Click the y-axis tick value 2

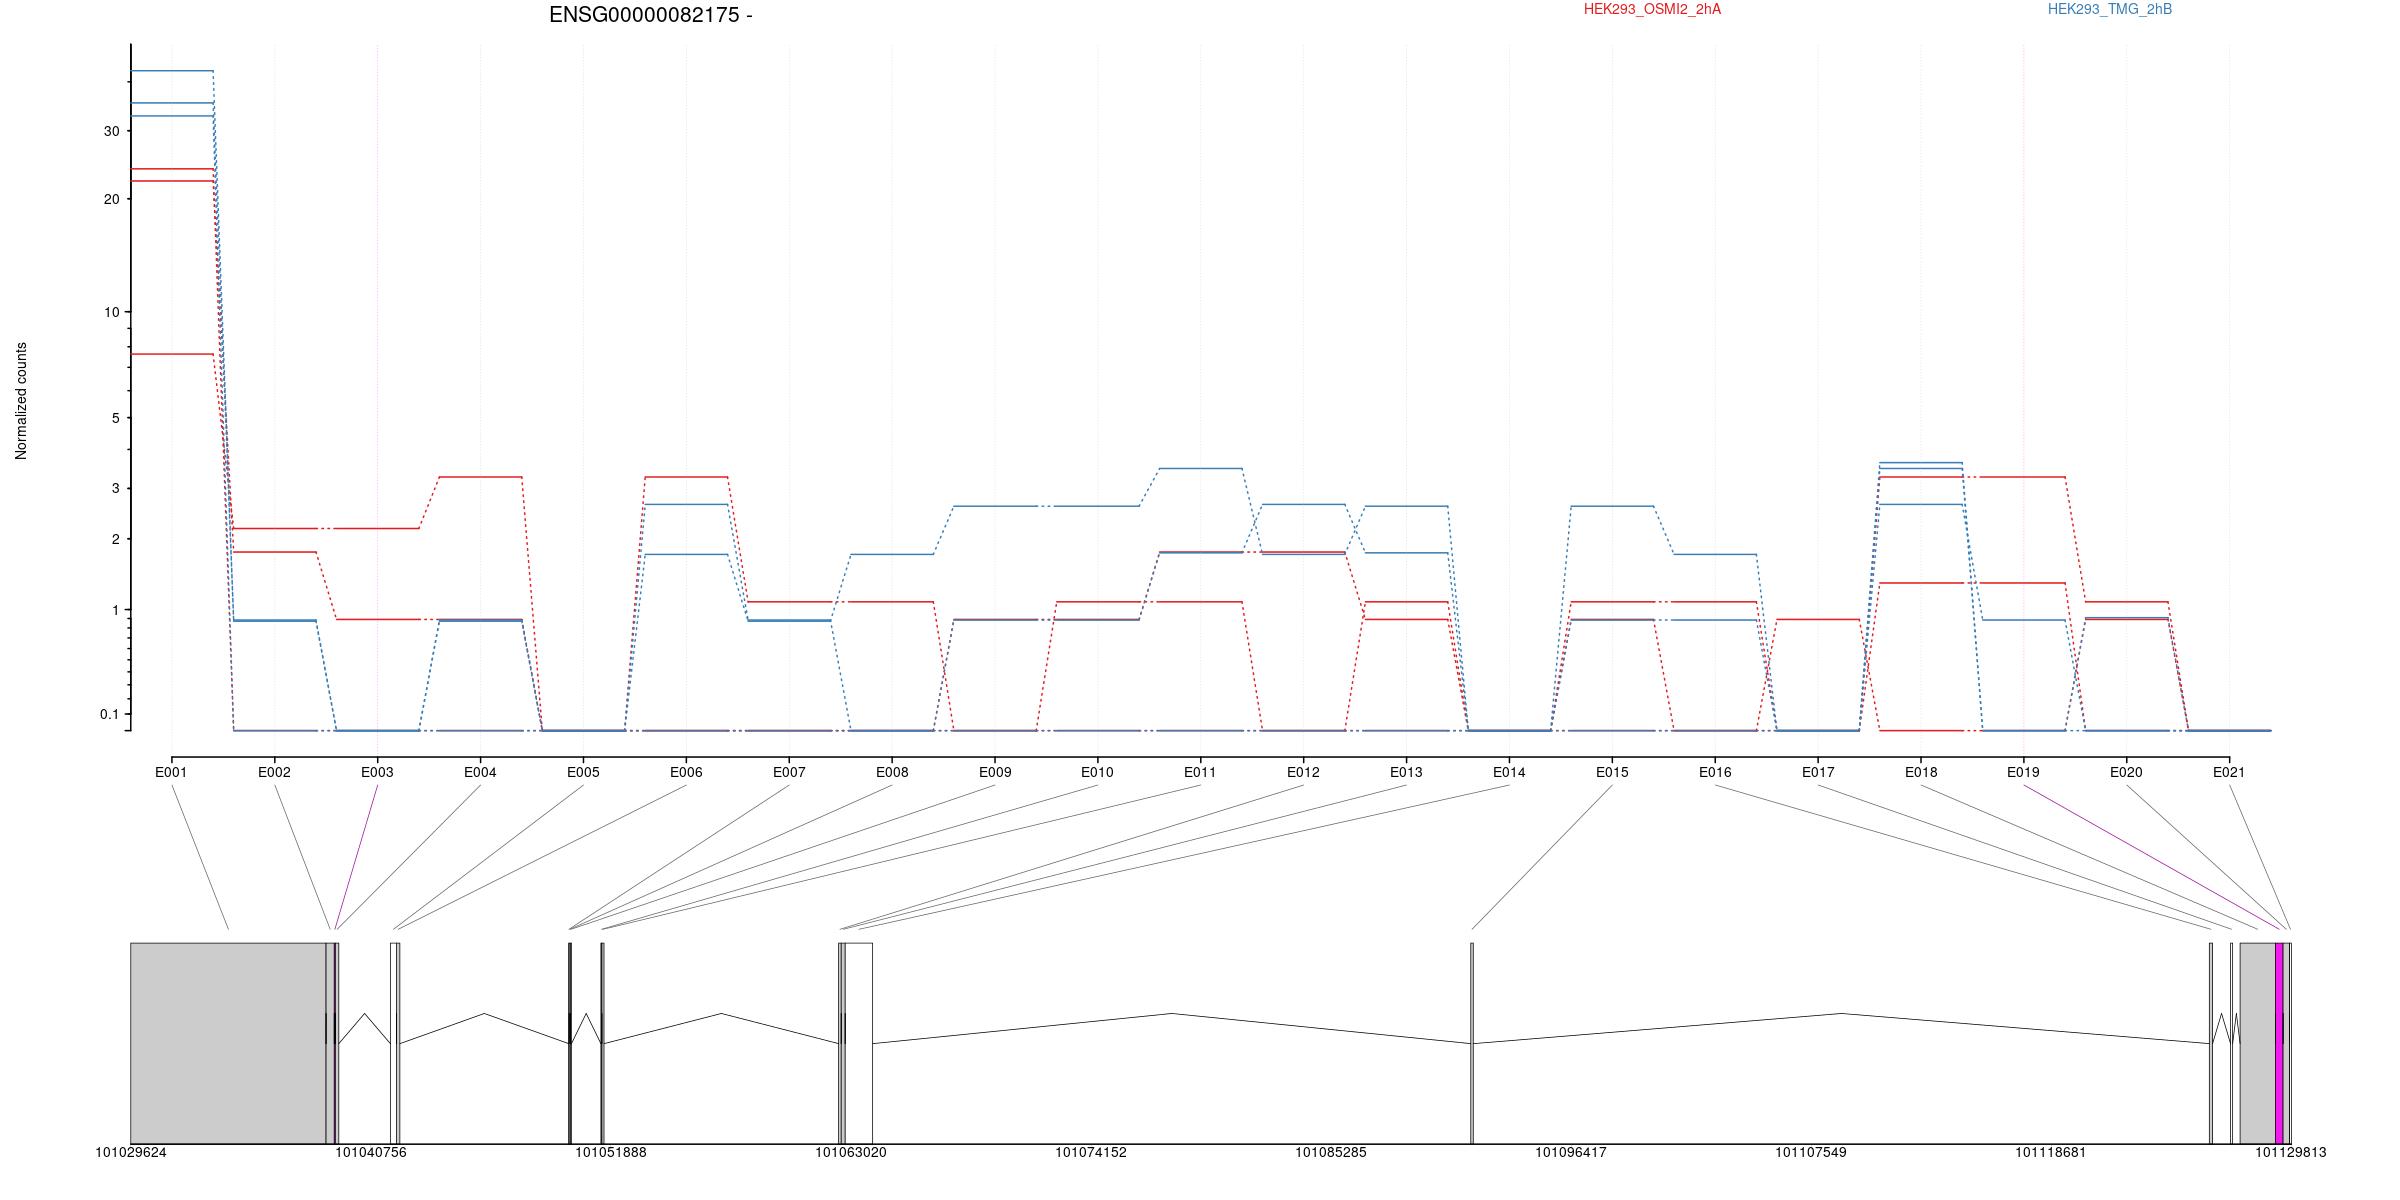coord(115,540)
